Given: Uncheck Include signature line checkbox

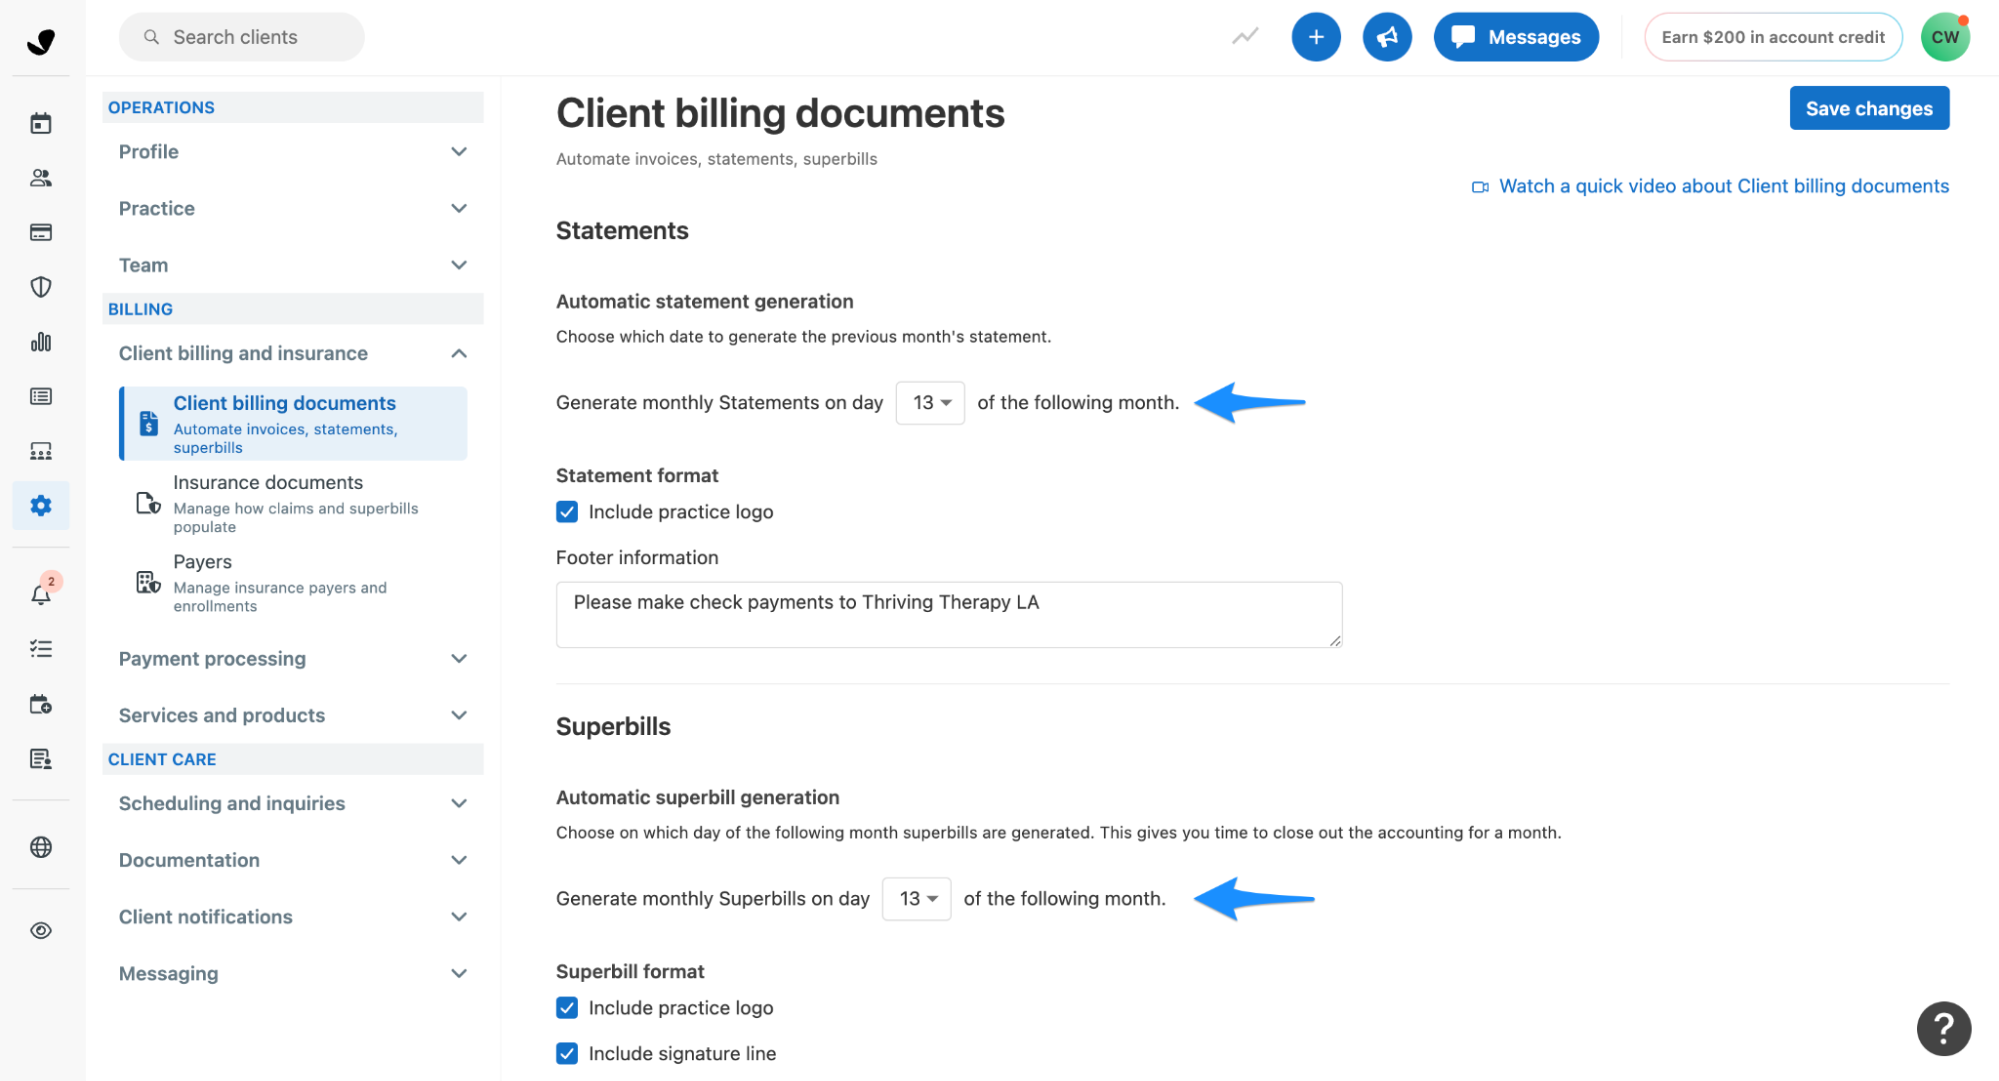Looking at the screenshot, I should pos(567,1053).
